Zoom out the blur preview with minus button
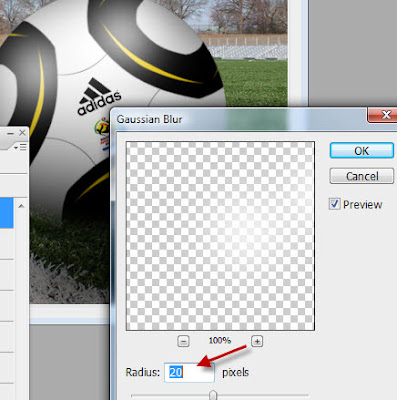 (x=183, y=341)
